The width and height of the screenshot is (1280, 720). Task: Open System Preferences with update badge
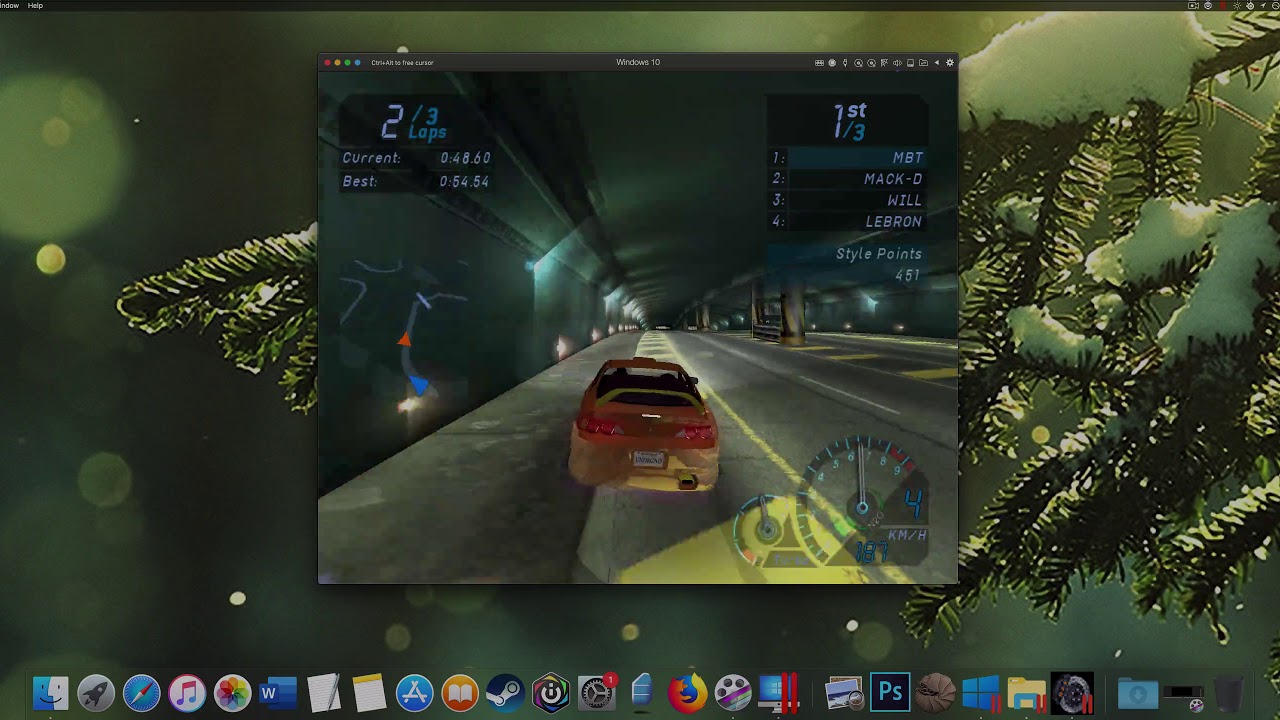click(597, 693)
